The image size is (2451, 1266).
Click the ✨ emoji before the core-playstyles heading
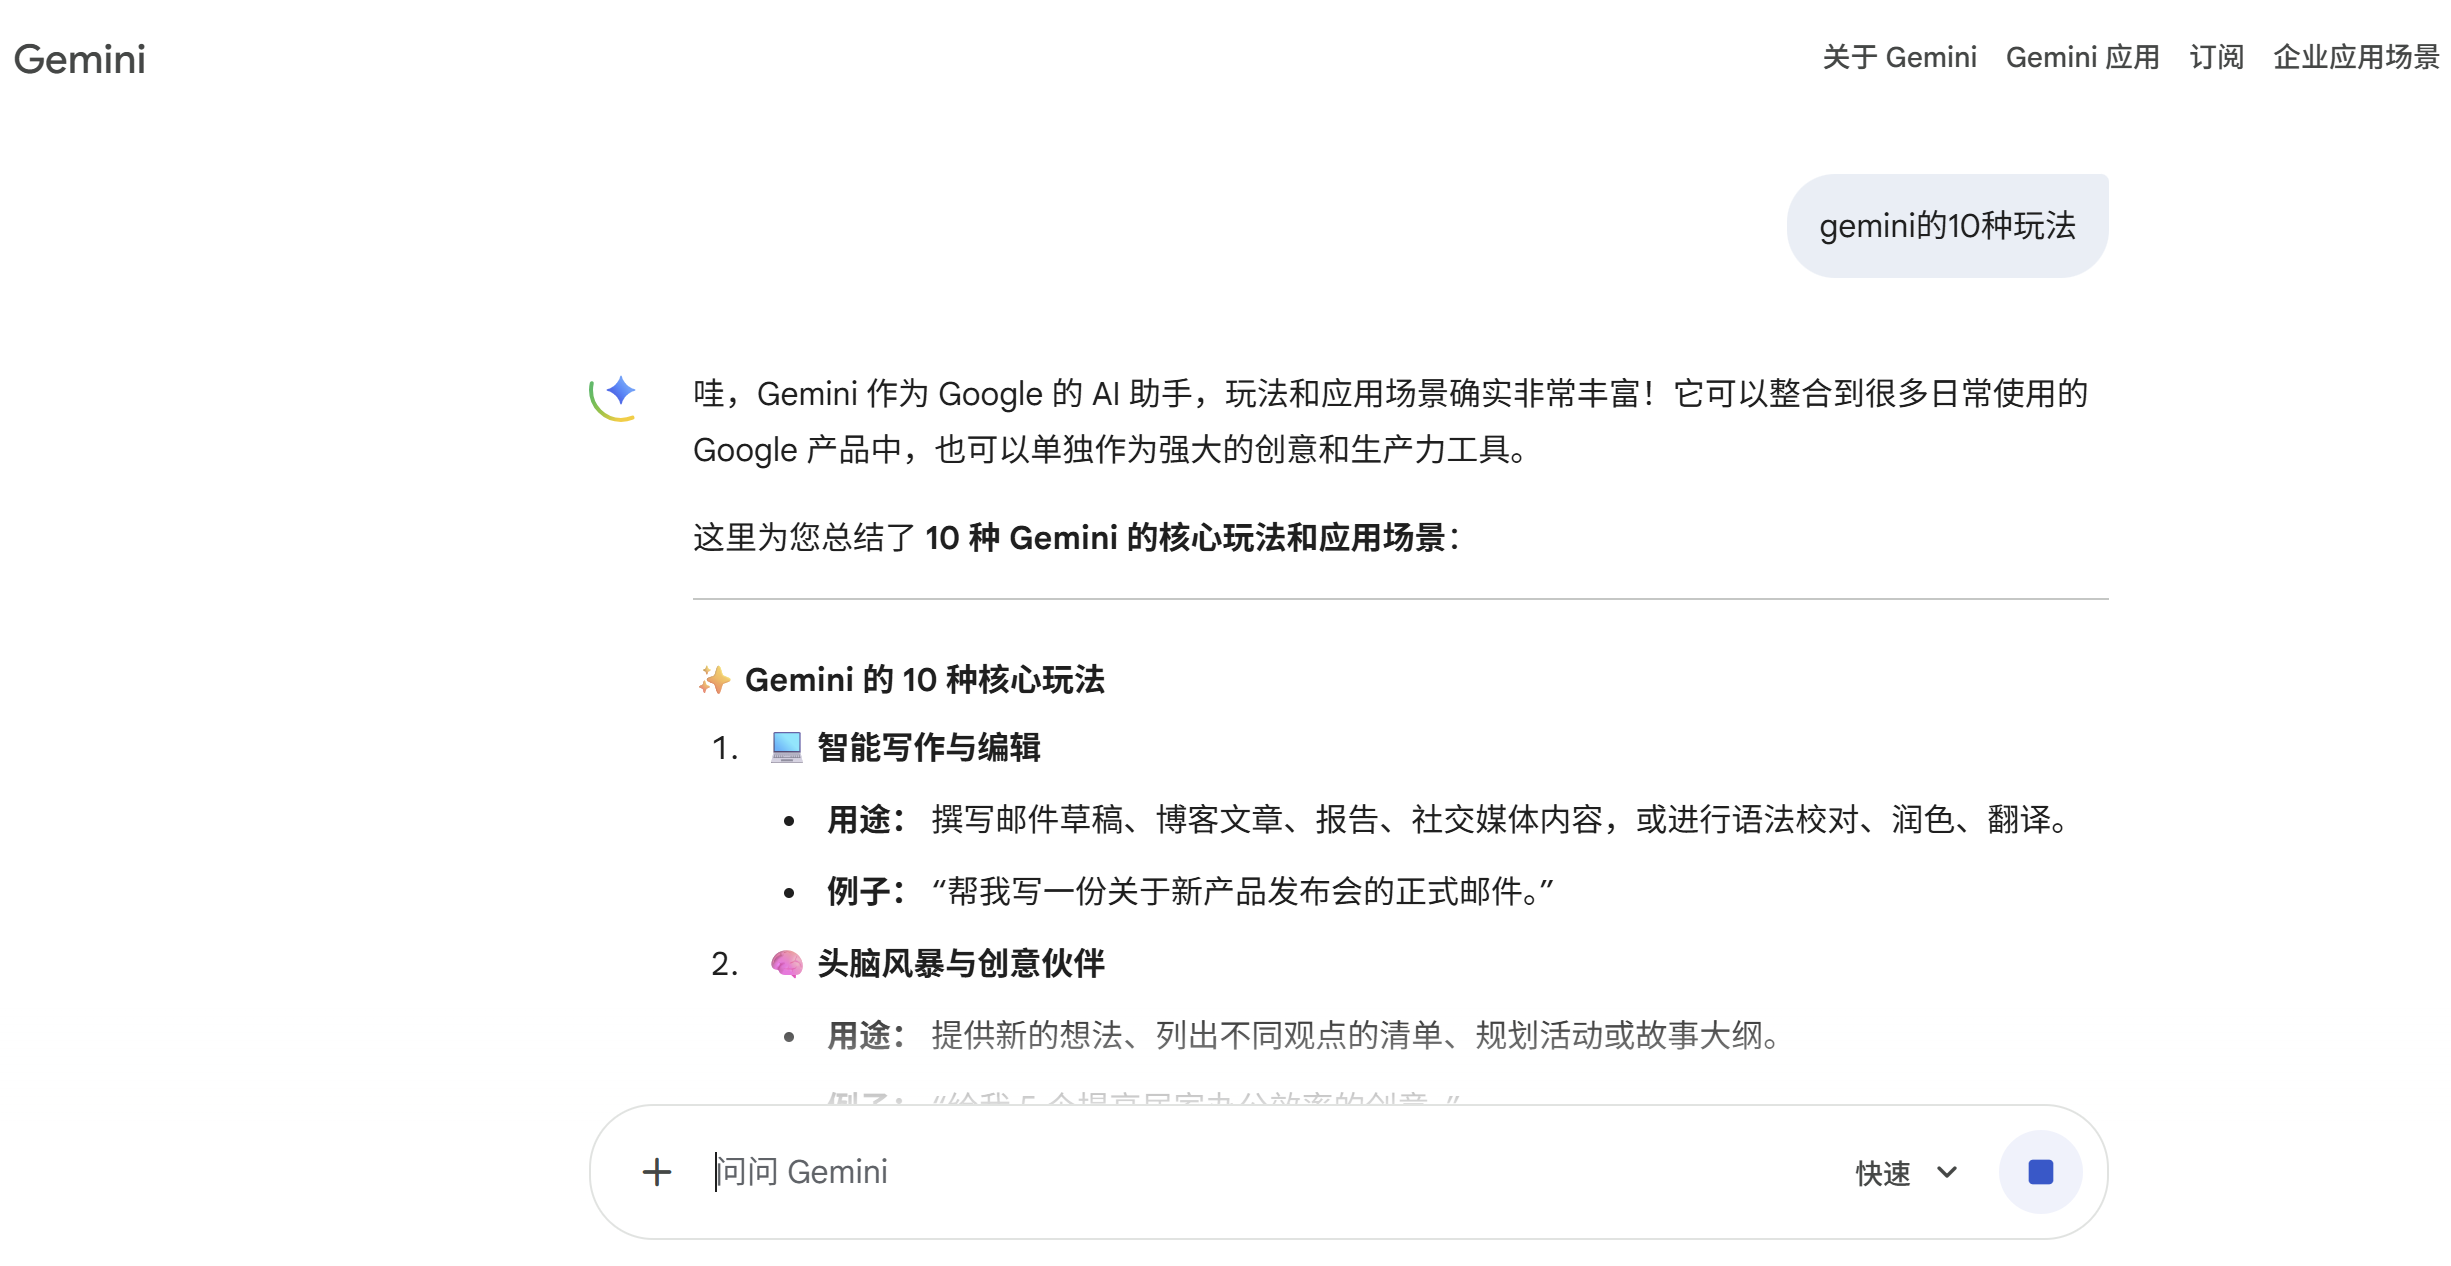point(713,678)
